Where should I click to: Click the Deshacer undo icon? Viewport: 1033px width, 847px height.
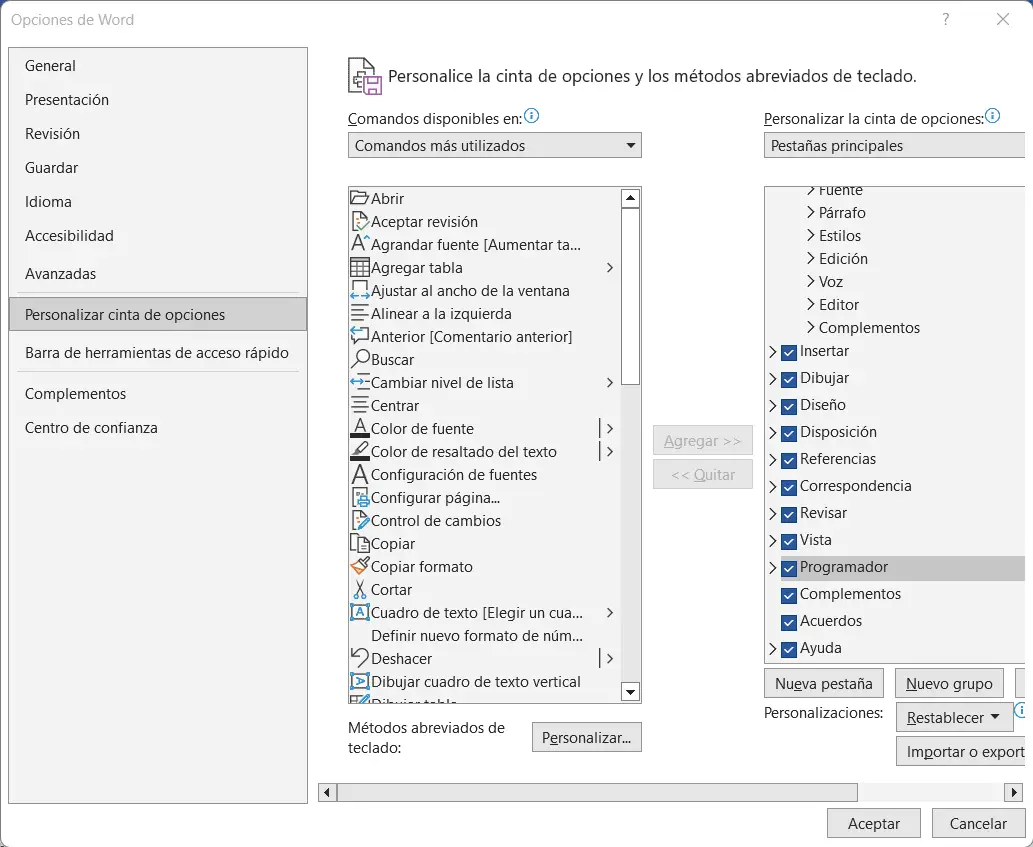[359, 657]
